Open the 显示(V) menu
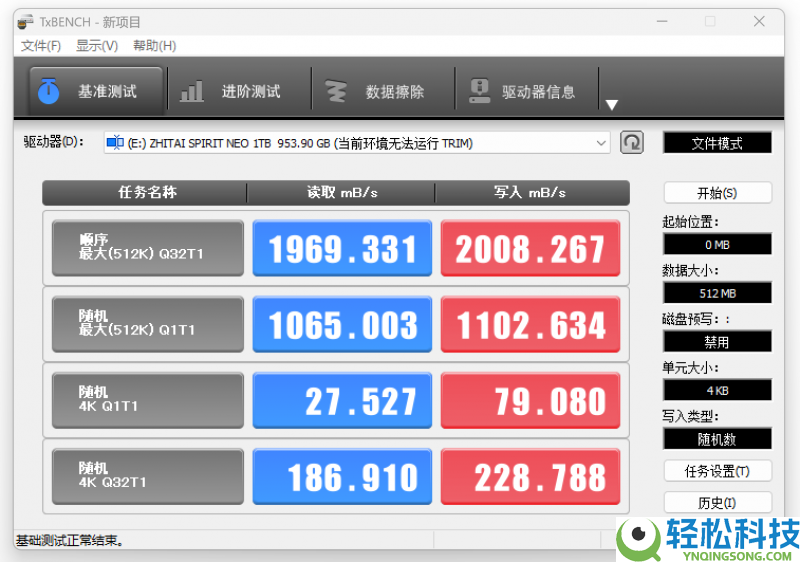The image size is (800, 562). point(97,46)
